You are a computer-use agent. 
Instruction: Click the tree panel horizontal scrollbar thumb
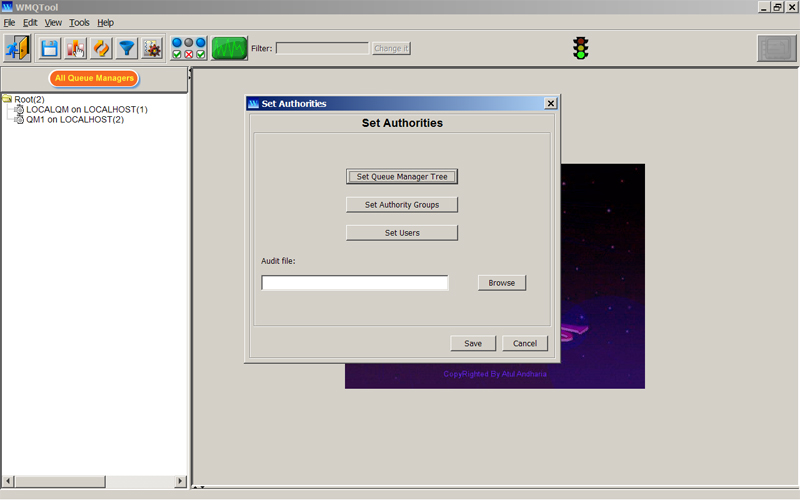click(x=60, y=481)
